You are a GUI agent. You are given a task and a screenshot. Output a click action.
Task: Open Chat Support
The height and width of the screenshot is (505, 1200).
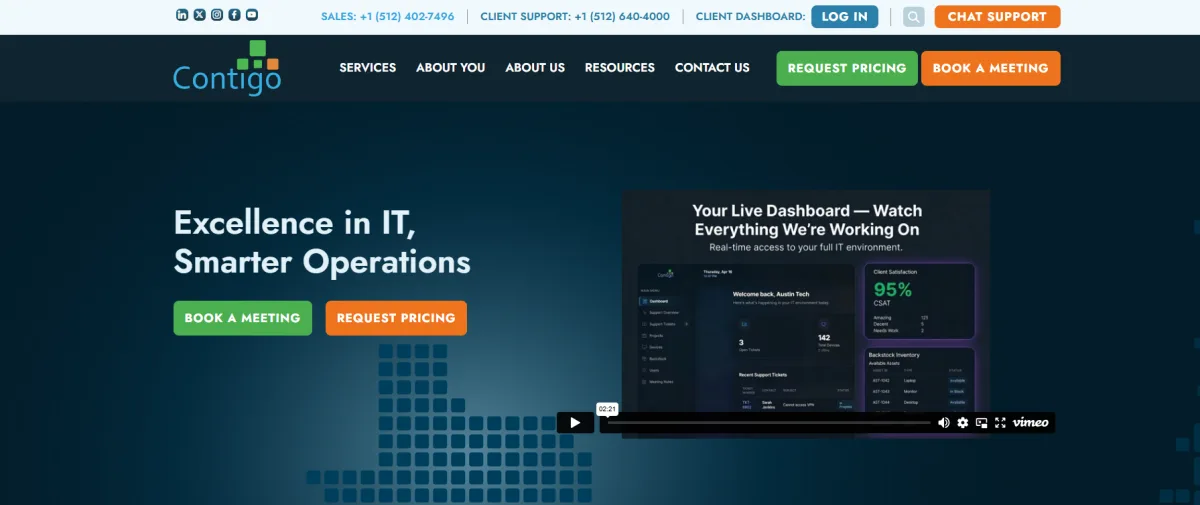[x=997, y=17]
